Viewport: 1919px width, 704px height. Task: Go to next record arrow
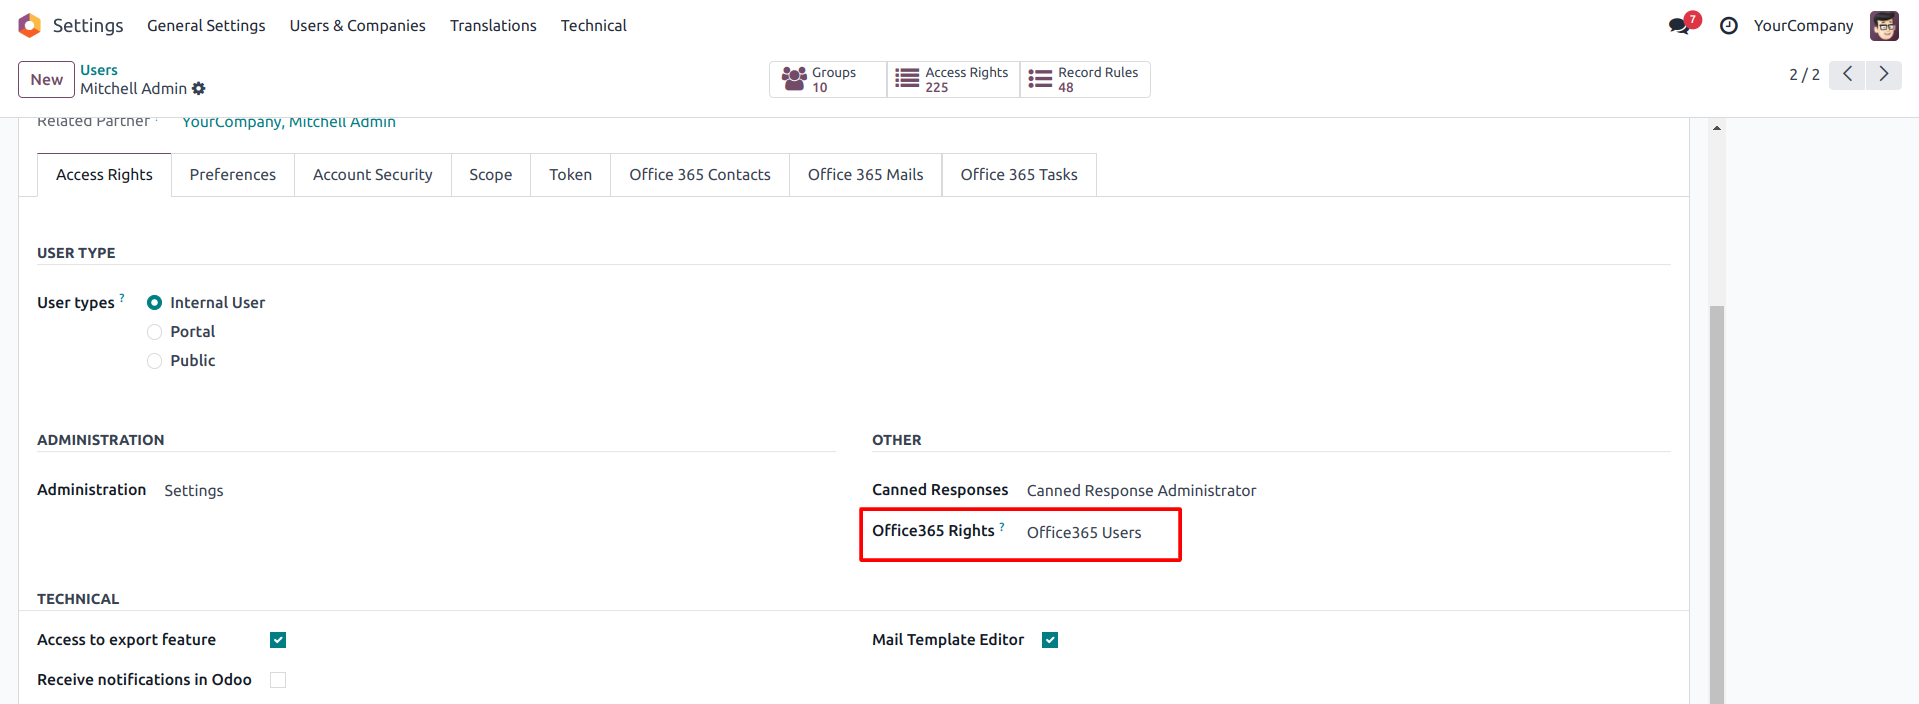click(1884, 75)
